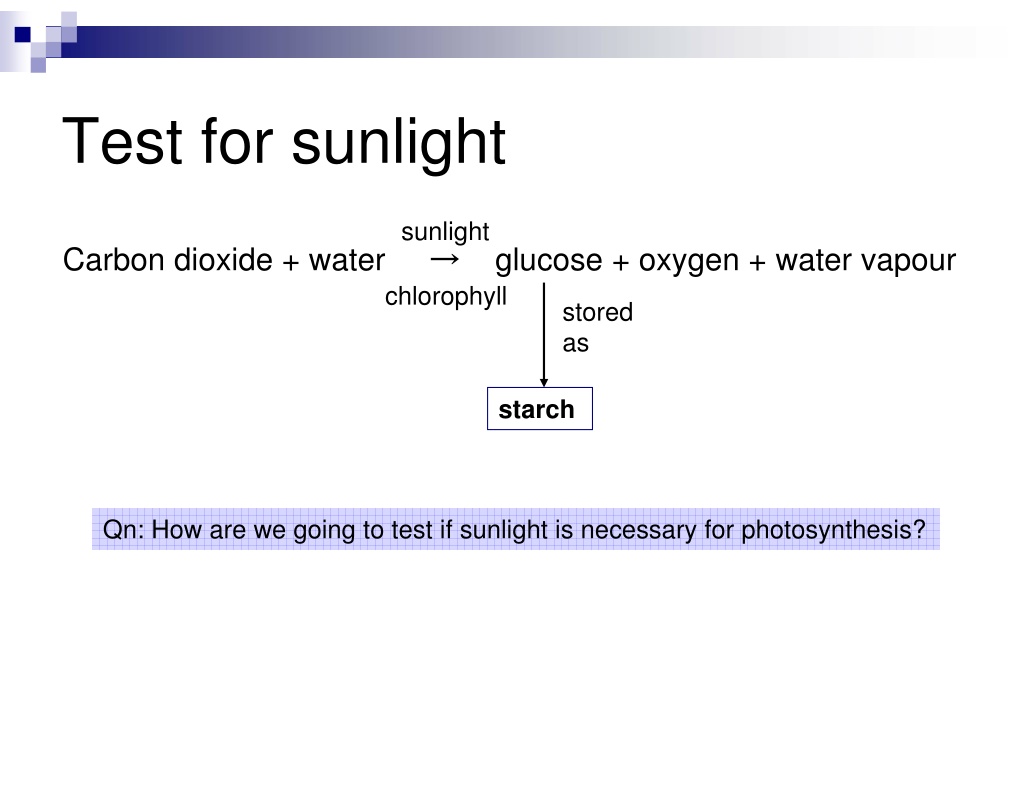Viewport: 1024px width, 791px height.
Task: Click the 'sunlight' label above the arrow
Action: click(x=445, y=232)
